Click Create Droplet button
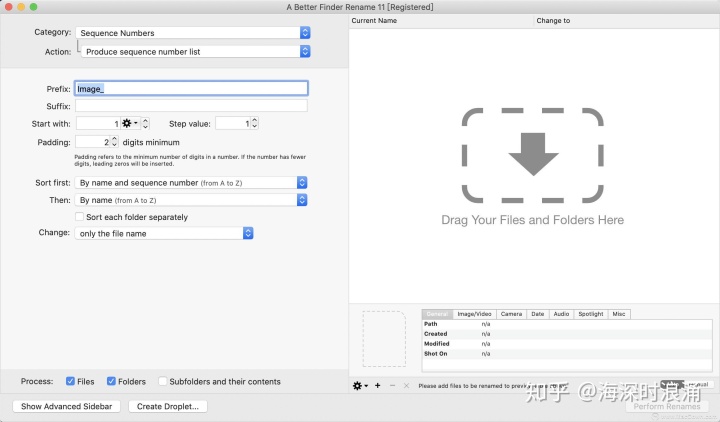This screenshot has width=720, height=422. pos(168,406)
